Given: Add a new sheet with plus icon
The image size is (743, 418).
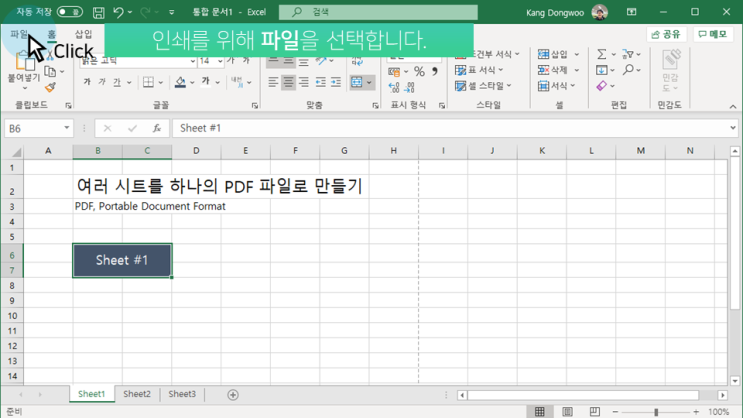Looking at the screenshot, I should point(233,395).
